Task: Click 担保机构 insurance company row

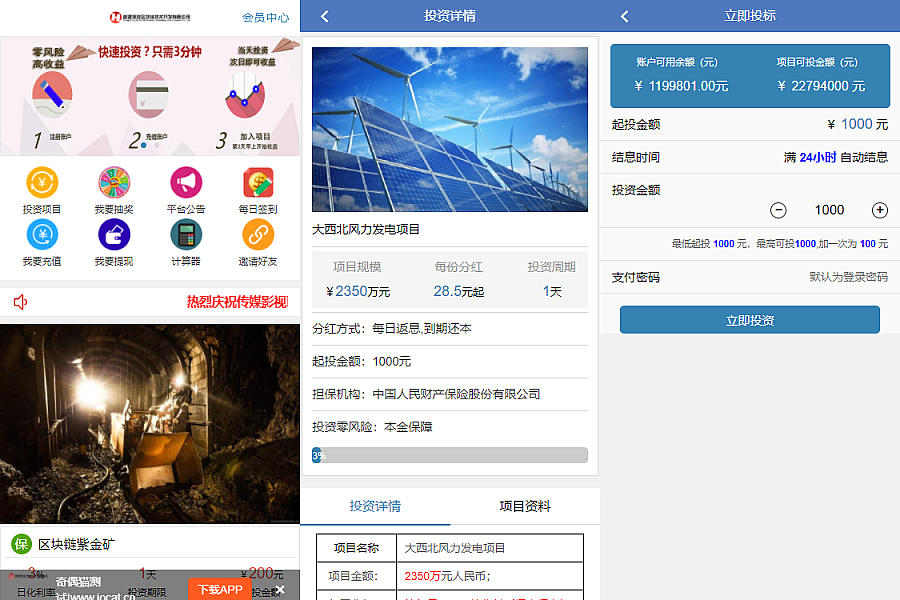Action: pyautogui.click(x=449, y=394)
